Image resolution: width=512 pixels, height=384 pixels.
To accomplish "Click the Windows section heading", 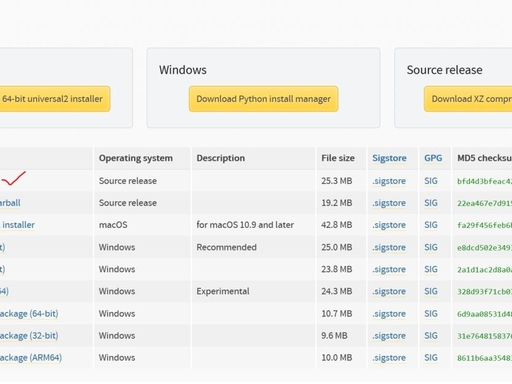I will coord(183,70).
